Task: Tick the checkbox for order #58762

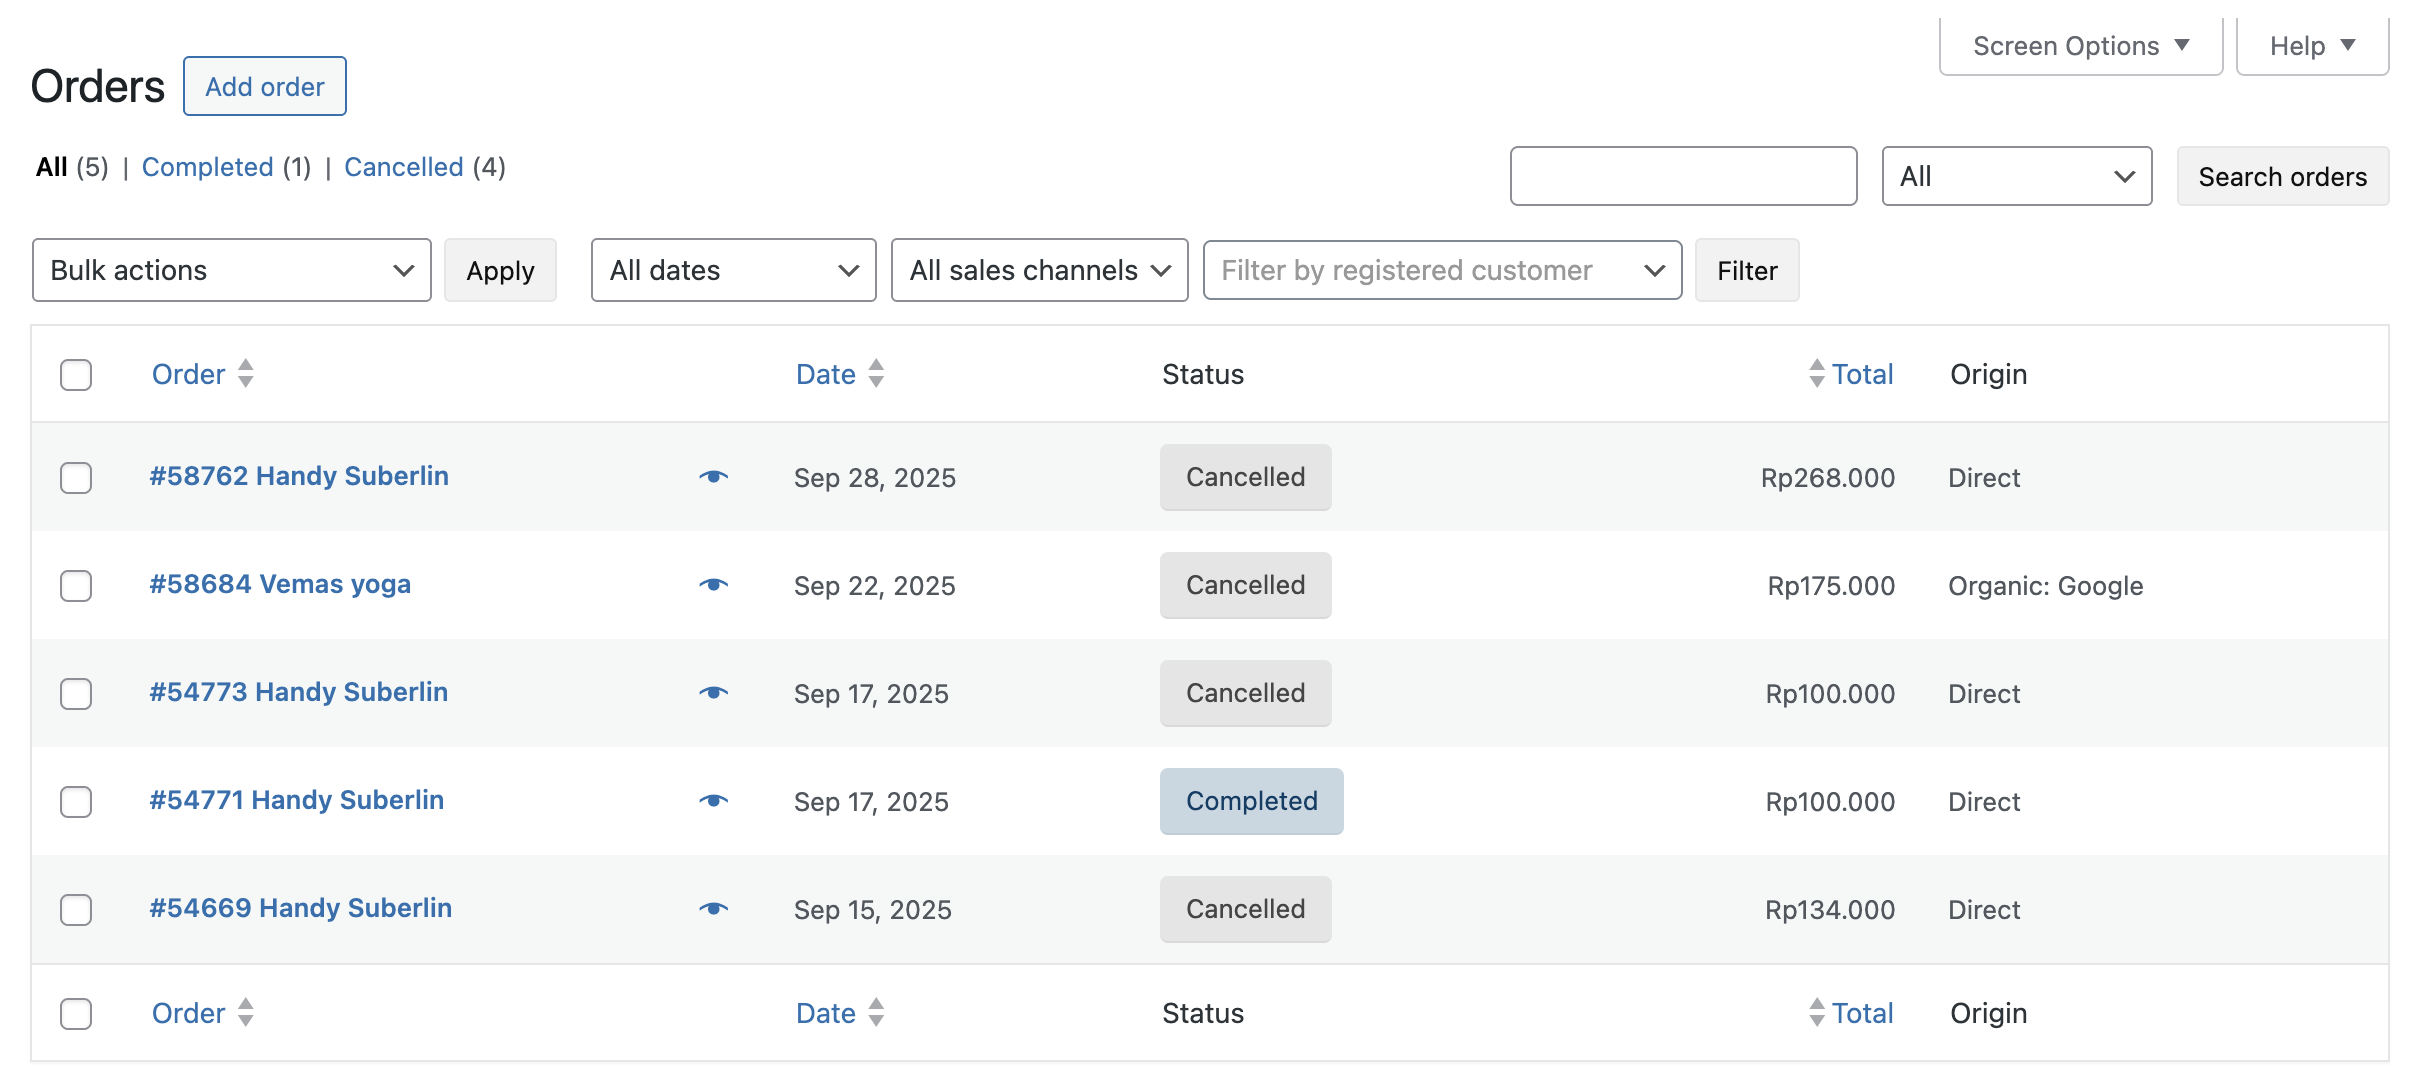Action: (76, 478)
